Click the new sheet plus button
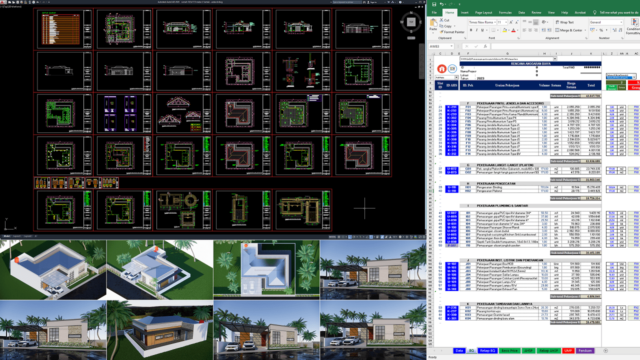 coord(606,351)
